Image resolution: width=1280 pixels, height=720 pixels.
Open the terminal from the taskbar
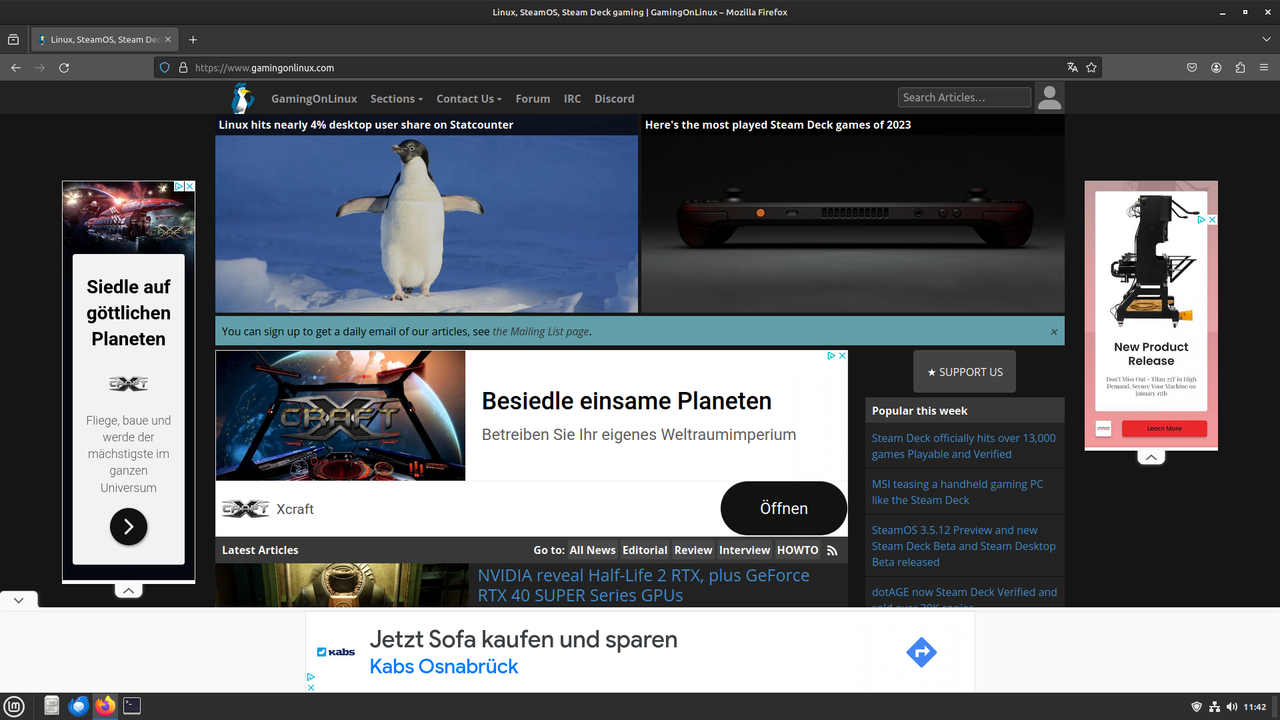click(132, 706)
